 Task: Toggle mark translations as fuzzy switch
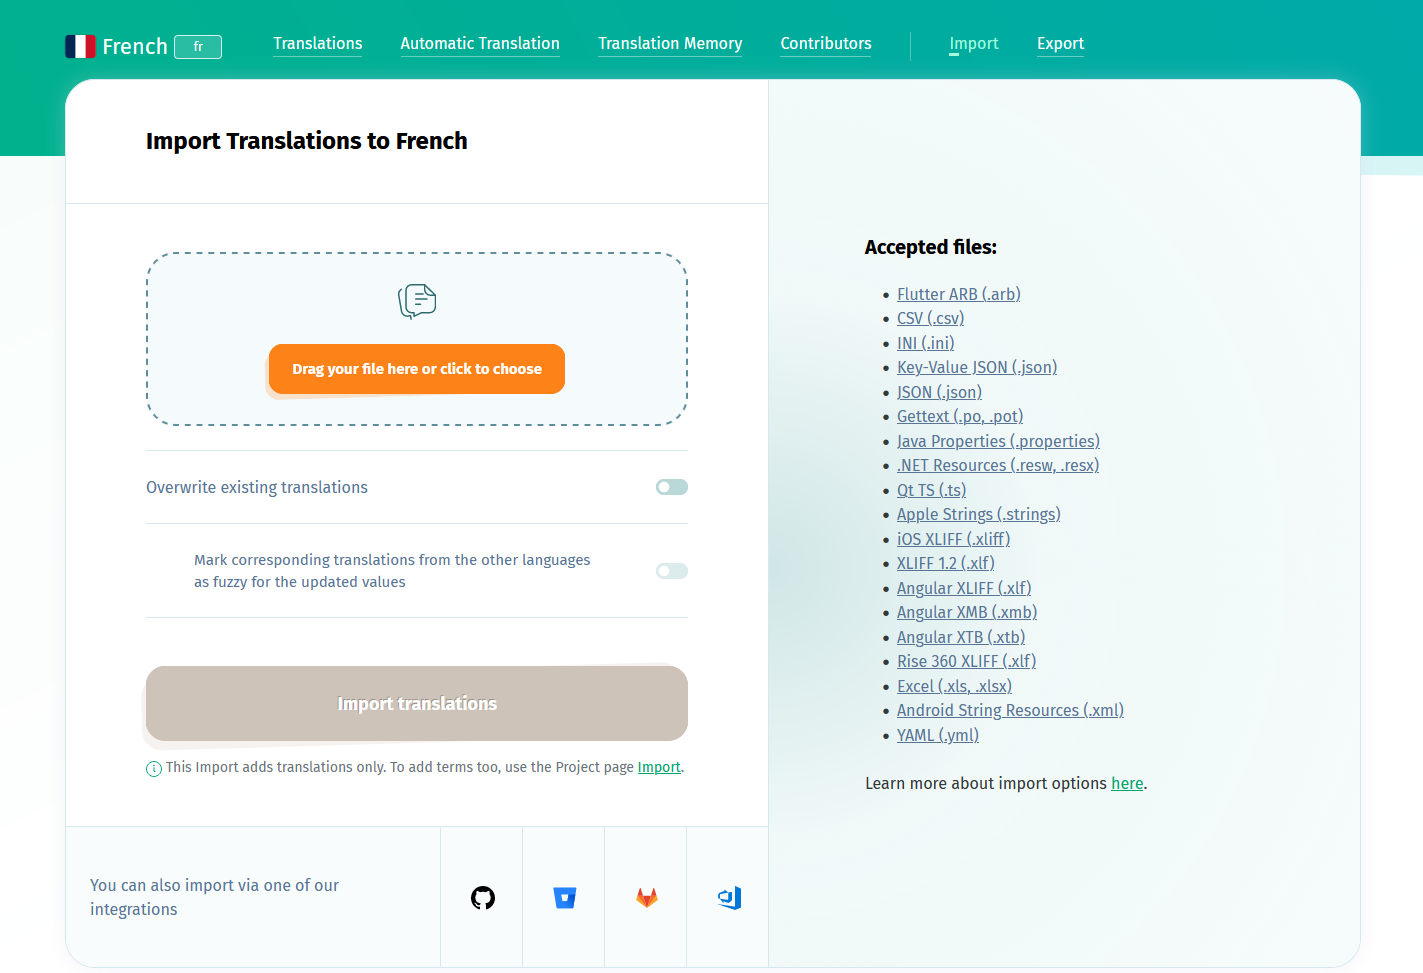click(x=671, y=571)
